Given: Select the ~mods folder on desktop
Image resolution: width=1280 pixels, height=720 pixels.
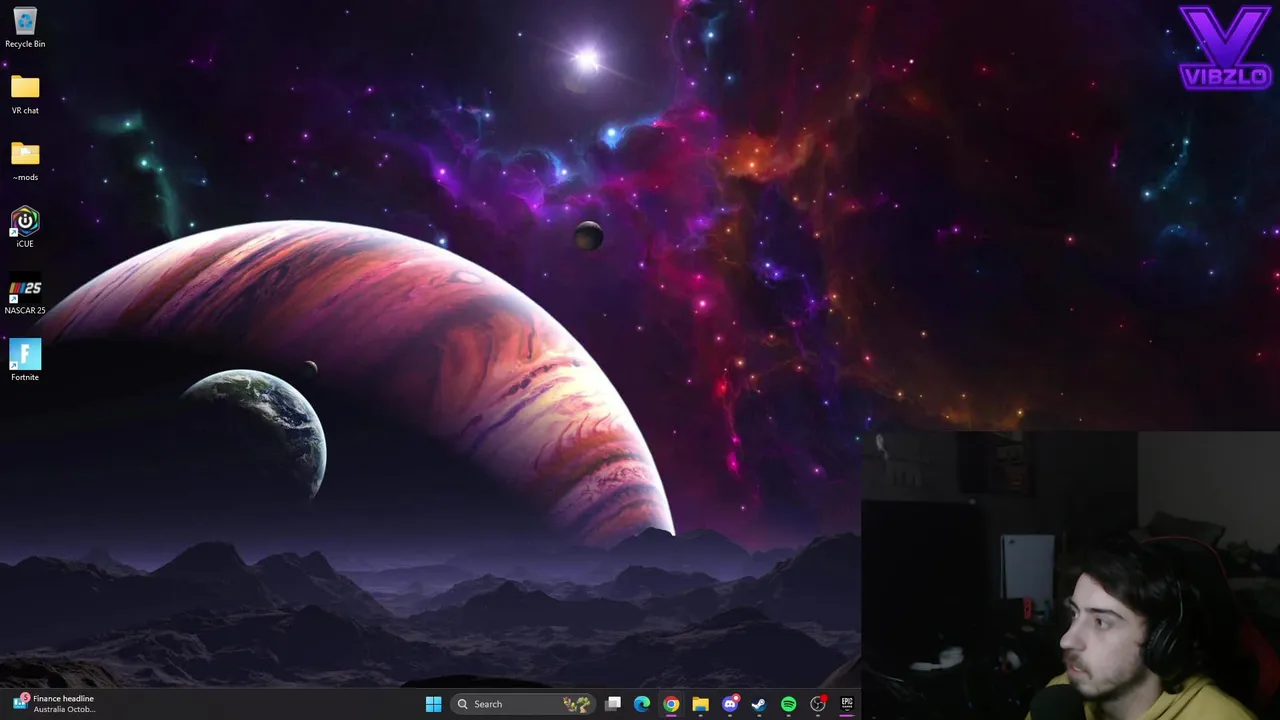Looking at the screenshot, I should (25, 161).
